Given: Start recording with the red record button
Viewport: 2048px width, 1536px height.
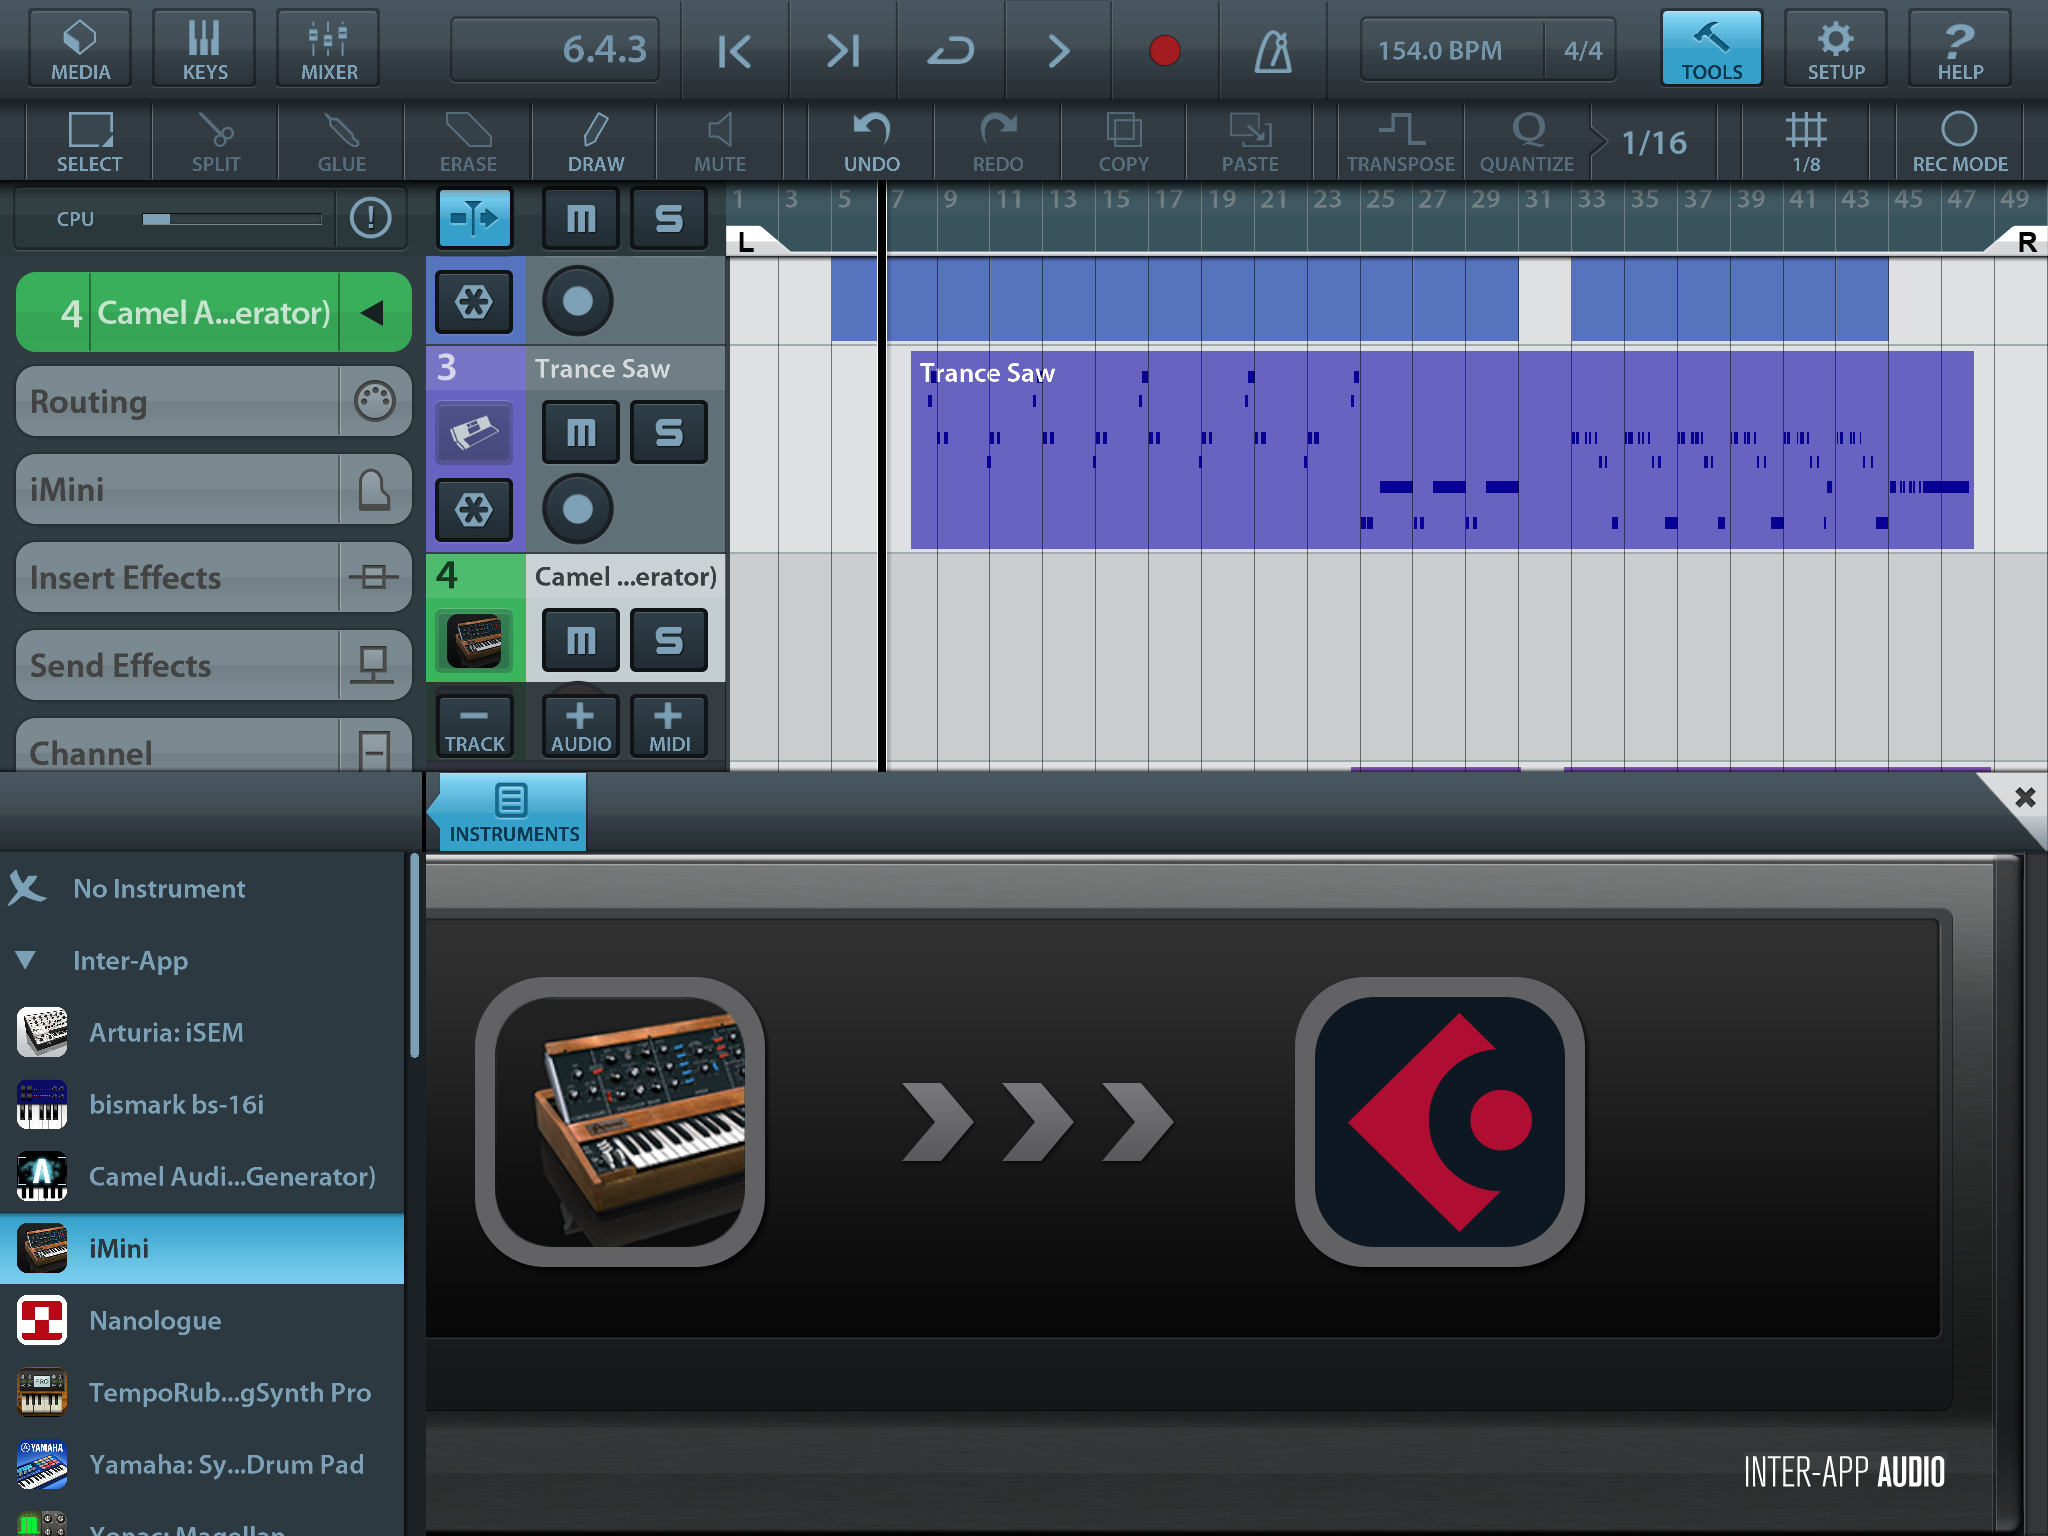Looking at the screenshot, I should [x=1165, y=50].
